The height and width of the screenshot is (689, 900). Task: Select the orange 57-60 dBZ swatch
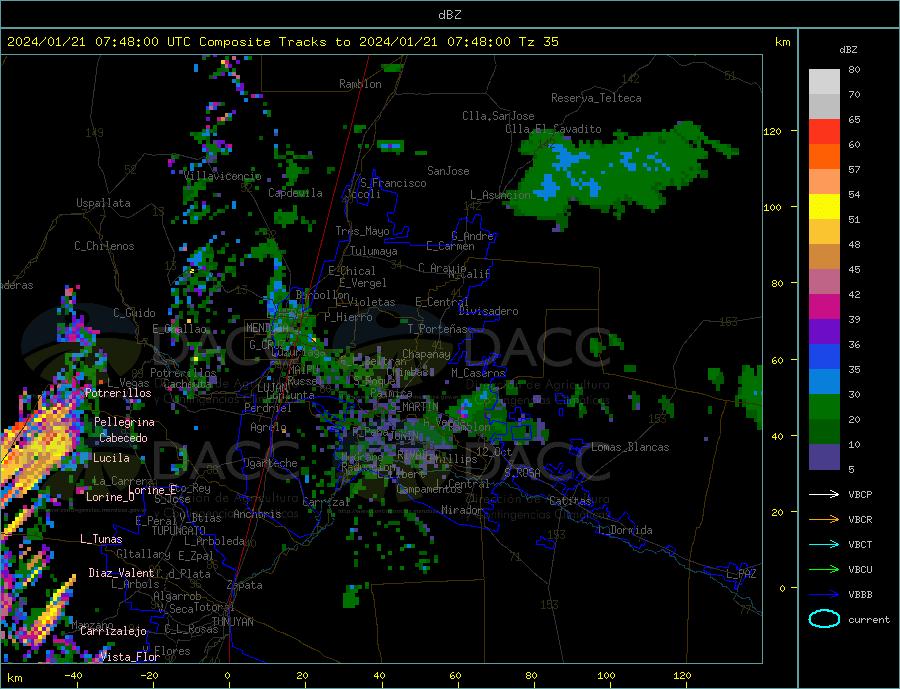824,157
